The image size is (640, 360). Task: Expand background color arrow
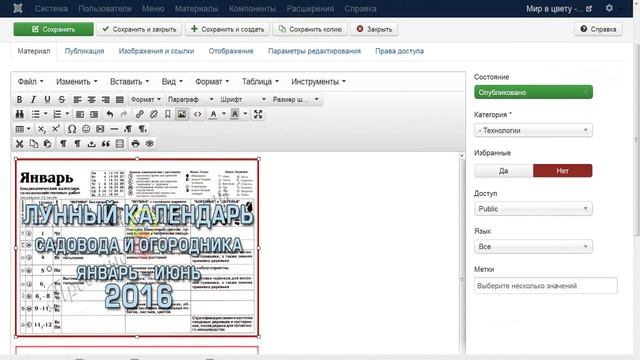click(245, 114)
